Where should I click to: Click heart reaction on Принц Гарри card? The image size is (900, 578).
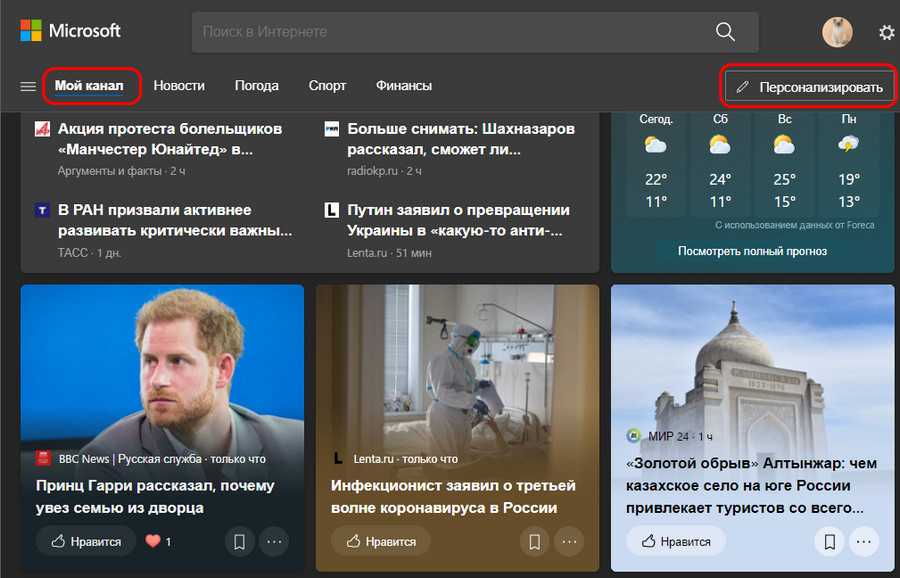pyautogui.click(x=153, y=541)
